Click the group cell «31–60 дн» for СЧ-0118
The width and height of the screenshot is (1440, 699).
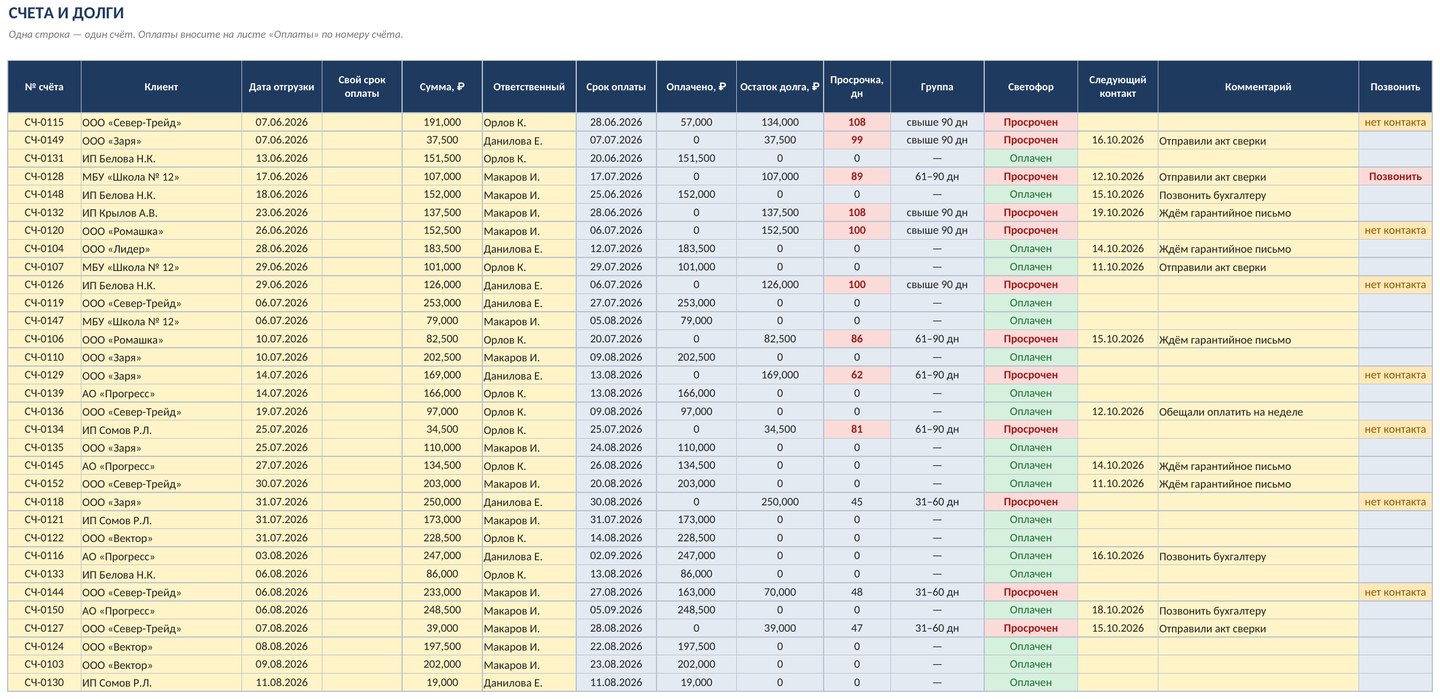(x=937, y=502)
